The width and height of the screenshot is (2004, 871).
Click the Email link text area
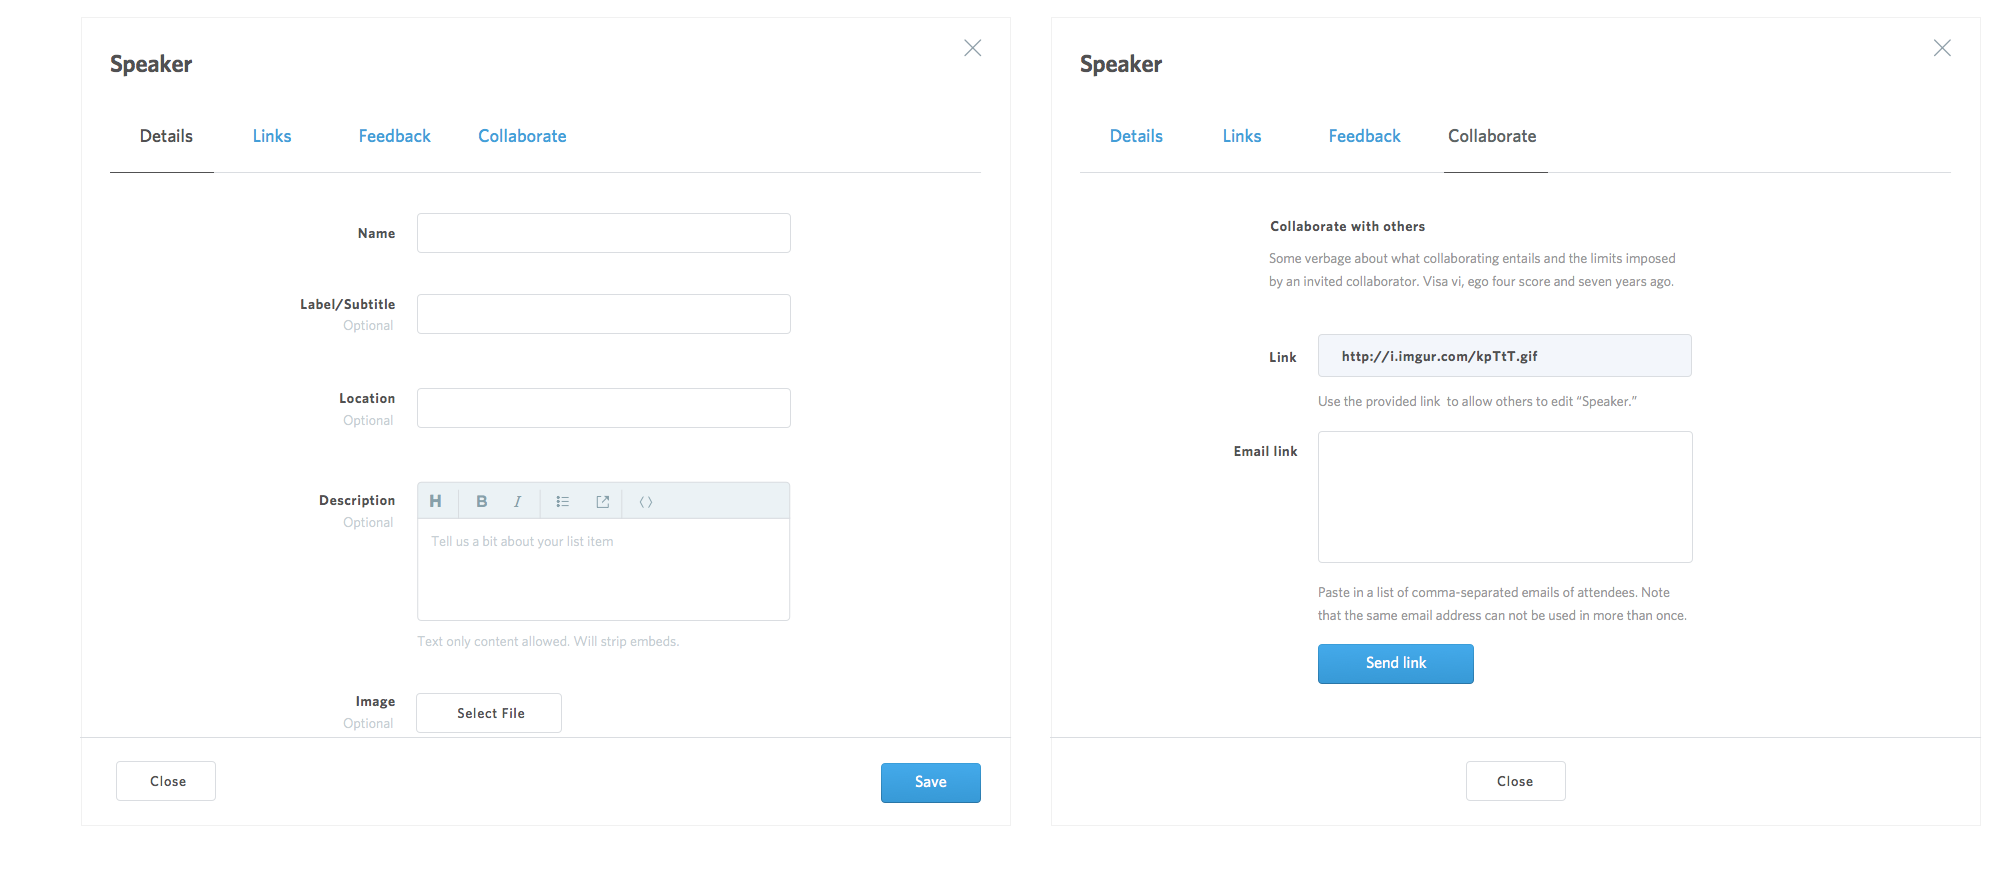[1505, 497]
